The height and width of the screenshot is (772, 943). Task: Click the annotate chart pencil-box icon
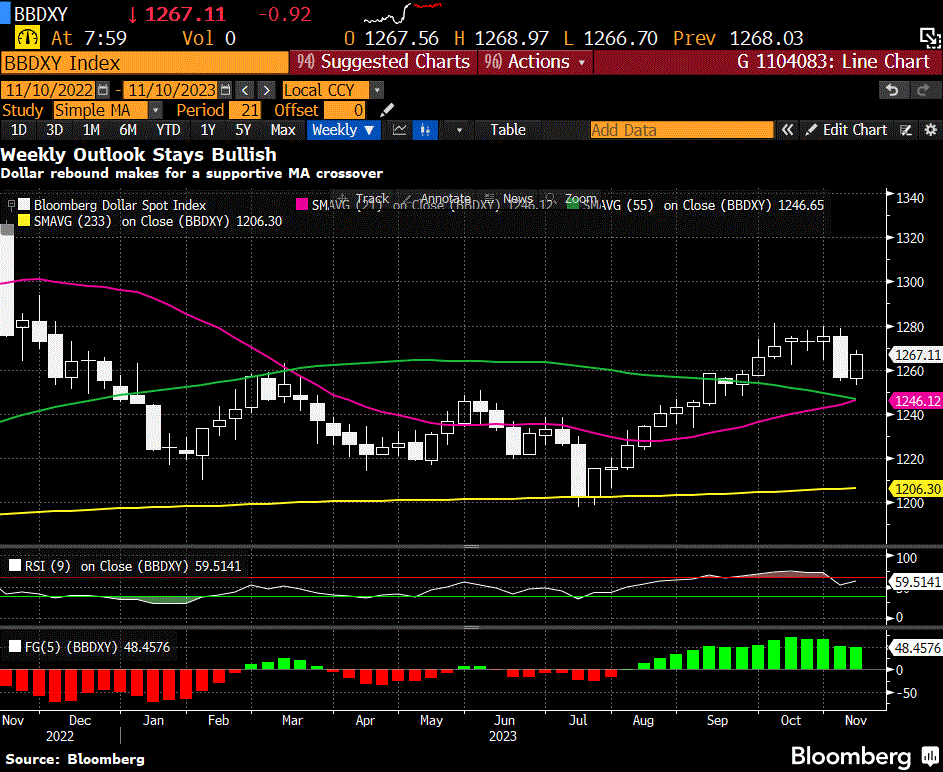(906, 130)
